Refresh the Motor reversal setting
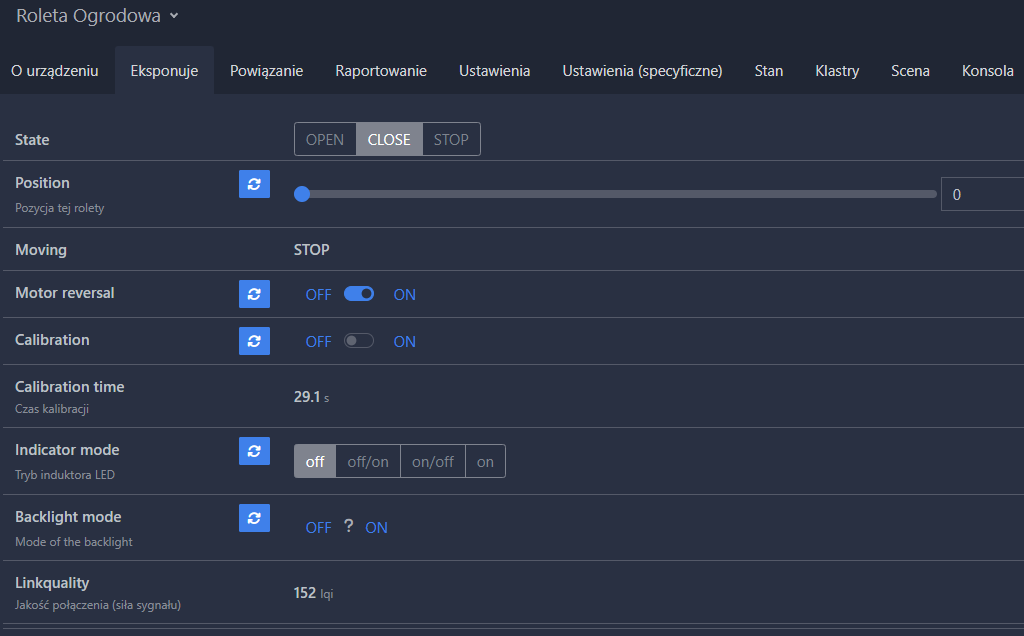1024x636 pixels. coord(254,293)
